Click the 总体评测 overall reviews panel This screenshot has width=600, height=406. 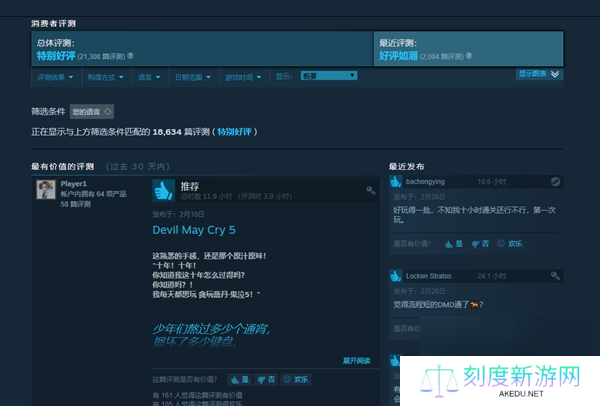pos(202,49)
